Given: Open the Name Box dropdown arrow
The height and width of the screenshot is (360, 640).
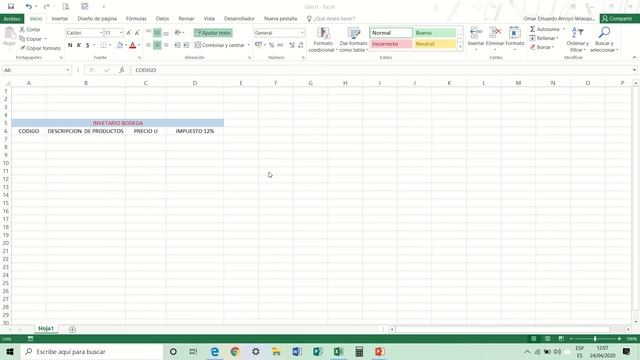Looking at the screenshot, I should [x=68, y=70].
